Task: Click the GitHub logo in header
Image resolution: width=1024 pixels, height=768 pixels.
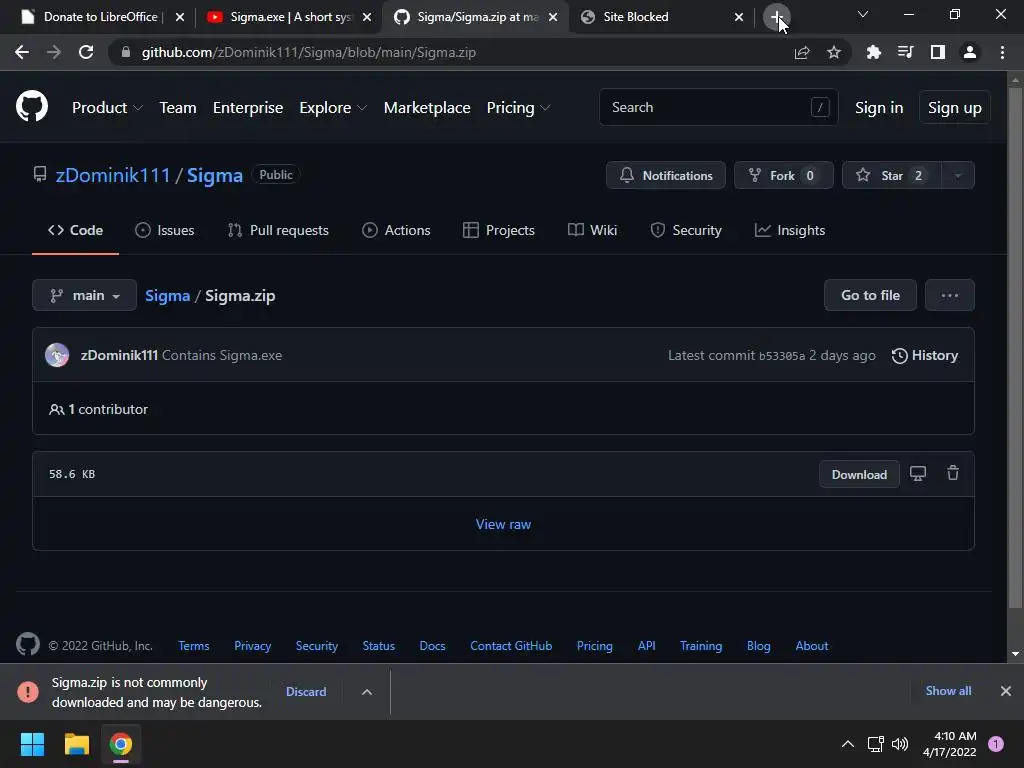Action: (31, 106)
